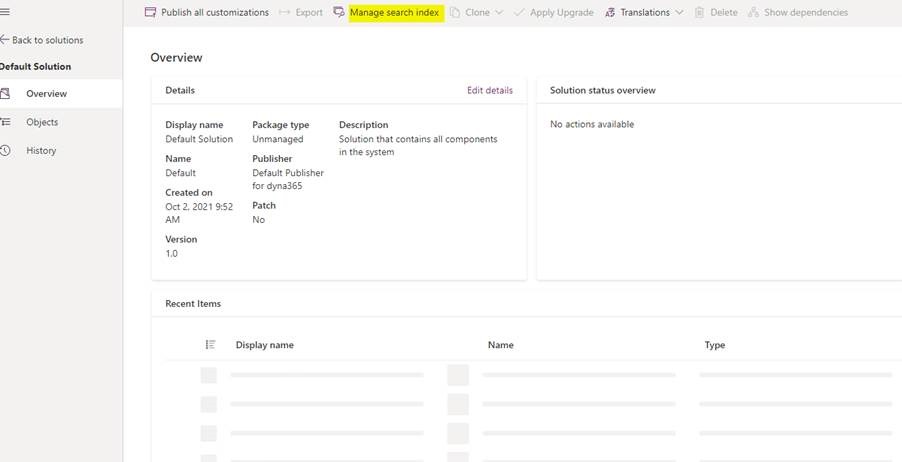Click the Back to solutions arrow icon
The width and height of the screenshot is (902, 462).
(4, 40)
